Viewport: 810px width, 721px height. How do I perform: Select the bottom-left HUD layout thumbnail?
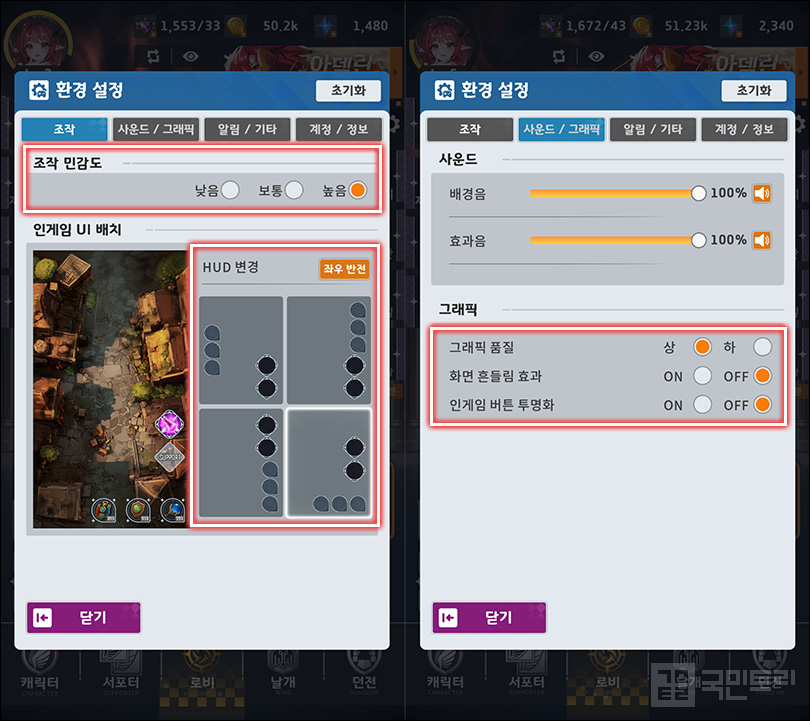241,463
